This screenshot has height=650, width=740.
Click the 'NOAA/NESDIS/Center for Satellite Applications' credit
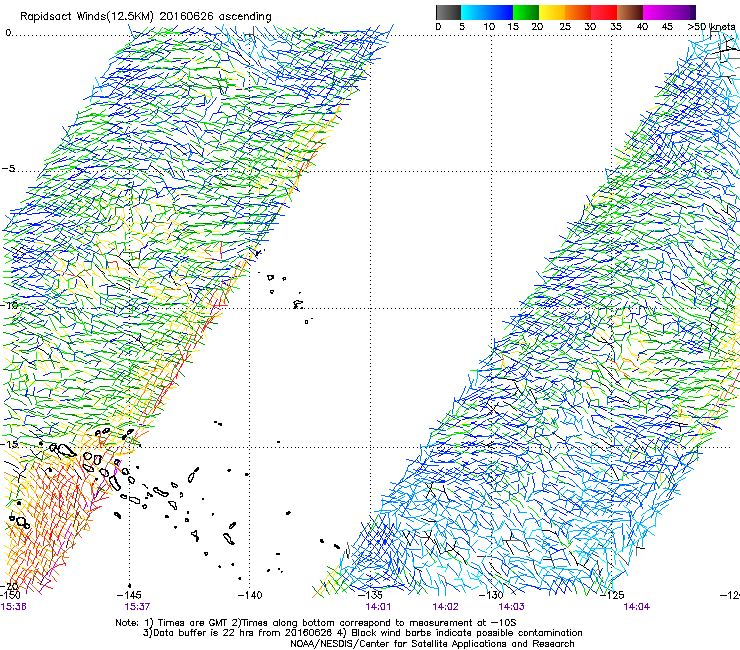click(x=432, y=644)
